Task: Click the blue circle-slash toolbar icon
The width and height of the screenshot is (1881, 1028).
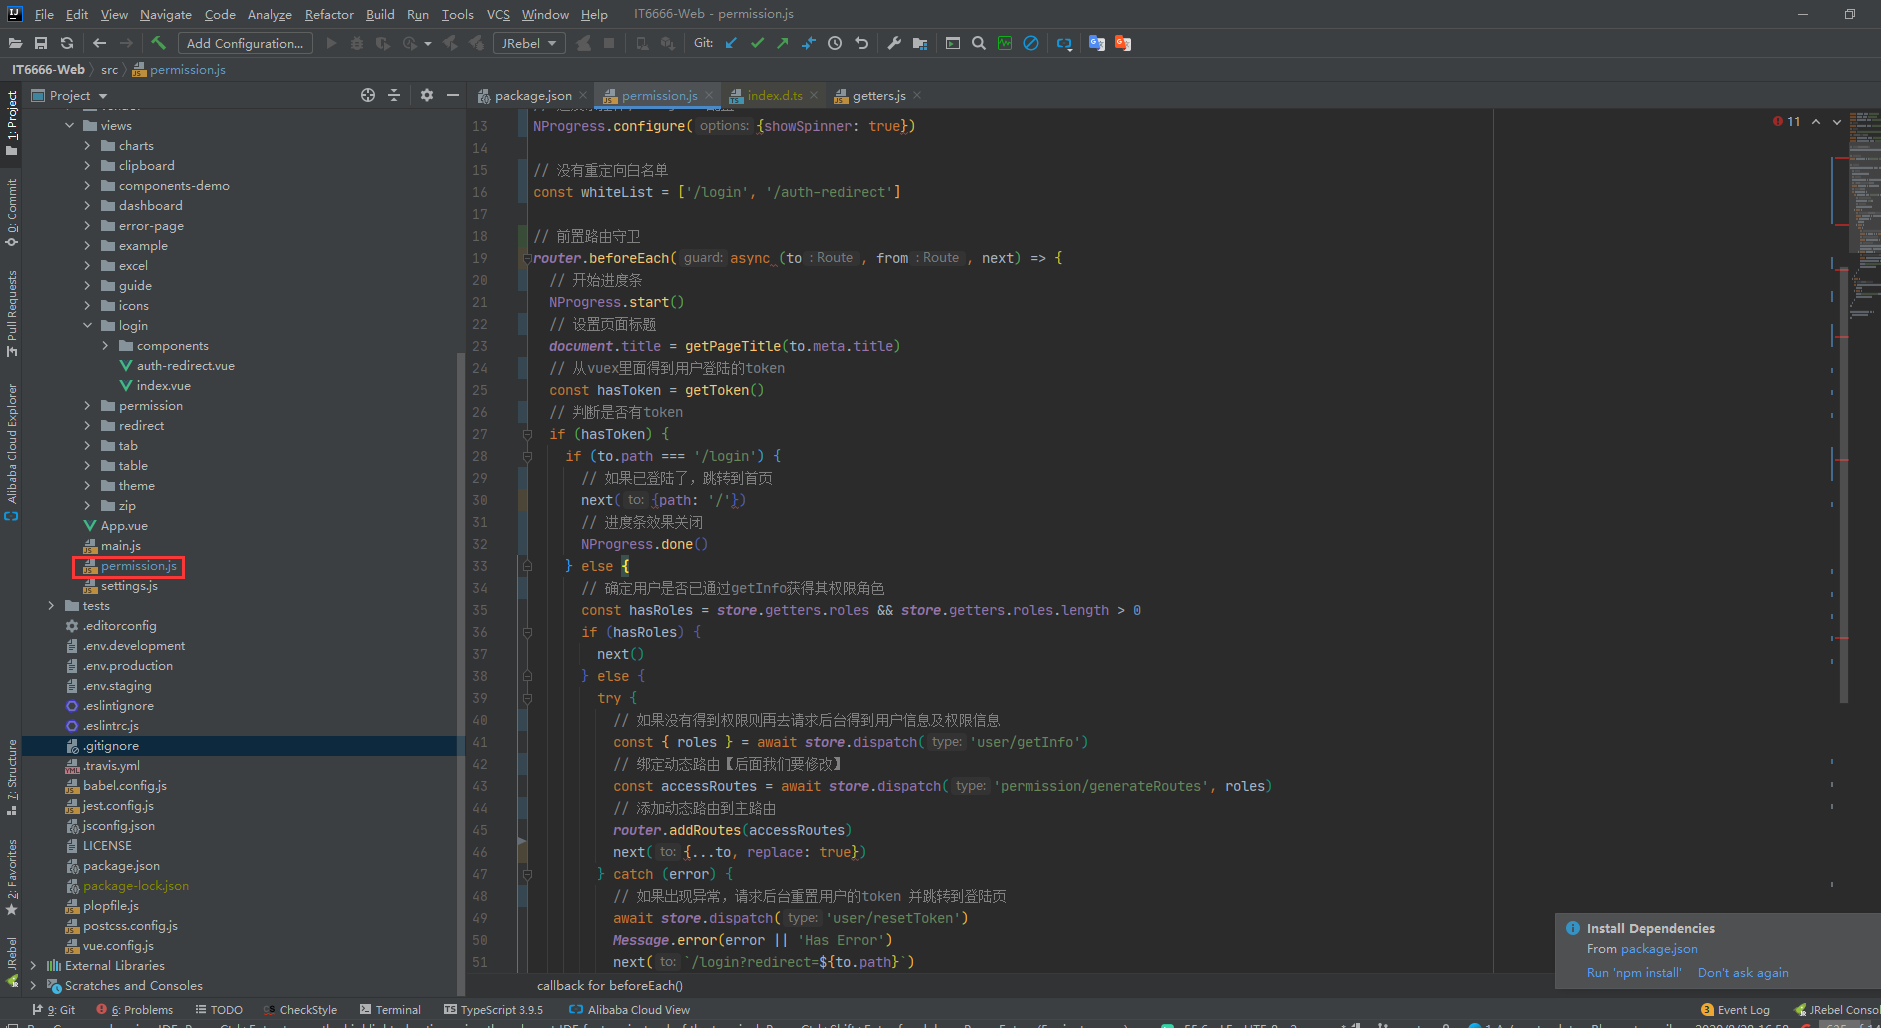Action: pos(1031,43)
